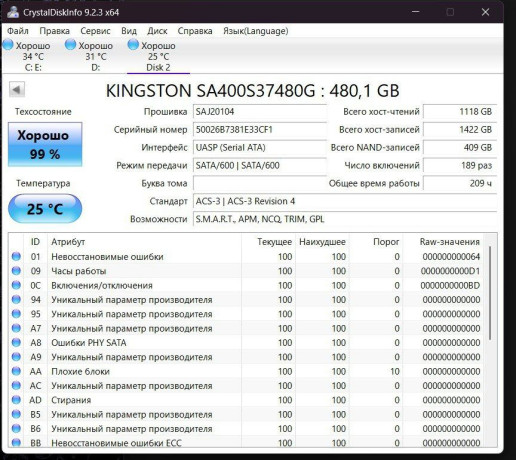Click the KINGSTON SA400S37480G model title
Image resolution: width=516 pixels, height=460 pixels.
click(x=252, y=91)
